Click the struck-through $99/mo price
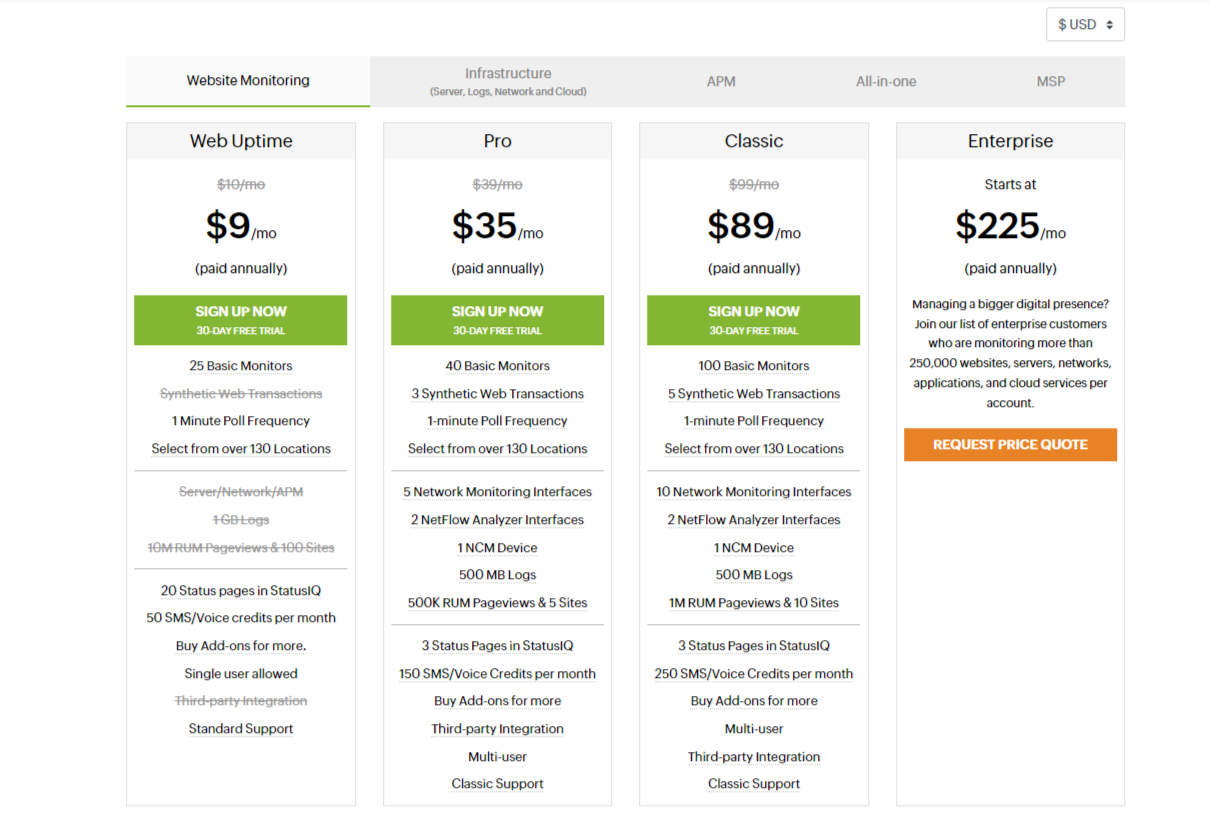 754,185
